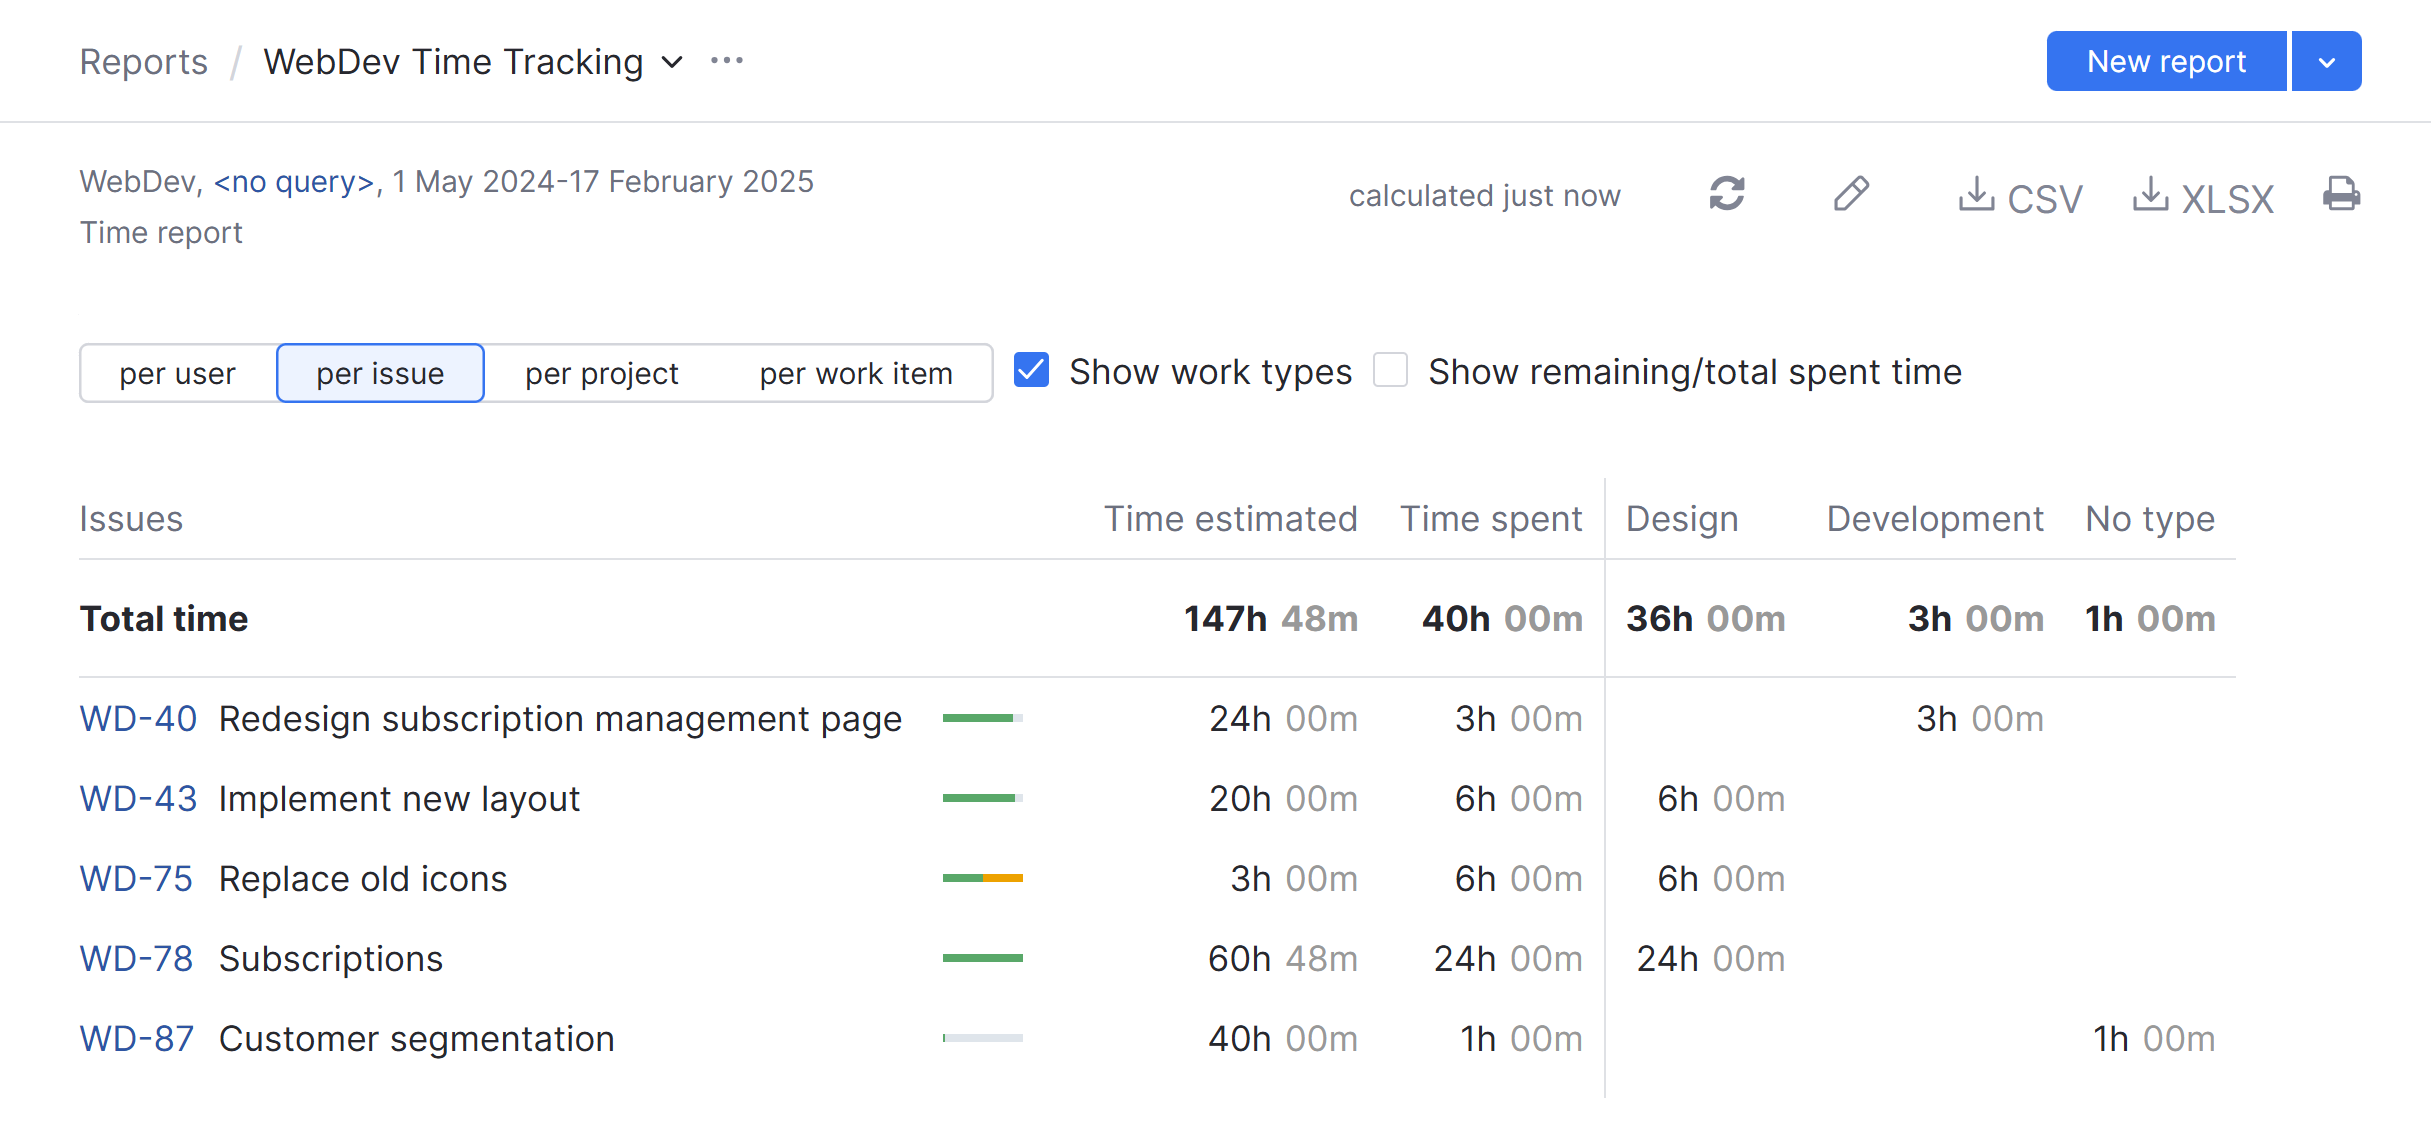2431x1121 pixels.
Task: Create a report with New report button
Action: [2166, 61]
